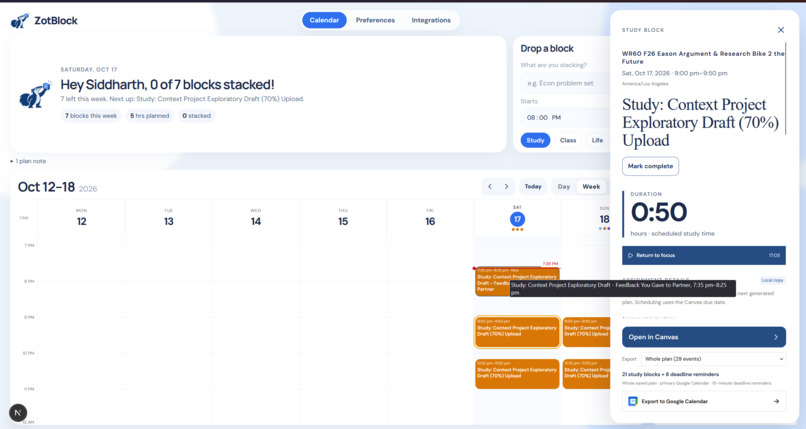Click the anteater mascot in the greeting card
Viewport: 806px width, 429px height.
pyautogui.click(x=35, y=95)
